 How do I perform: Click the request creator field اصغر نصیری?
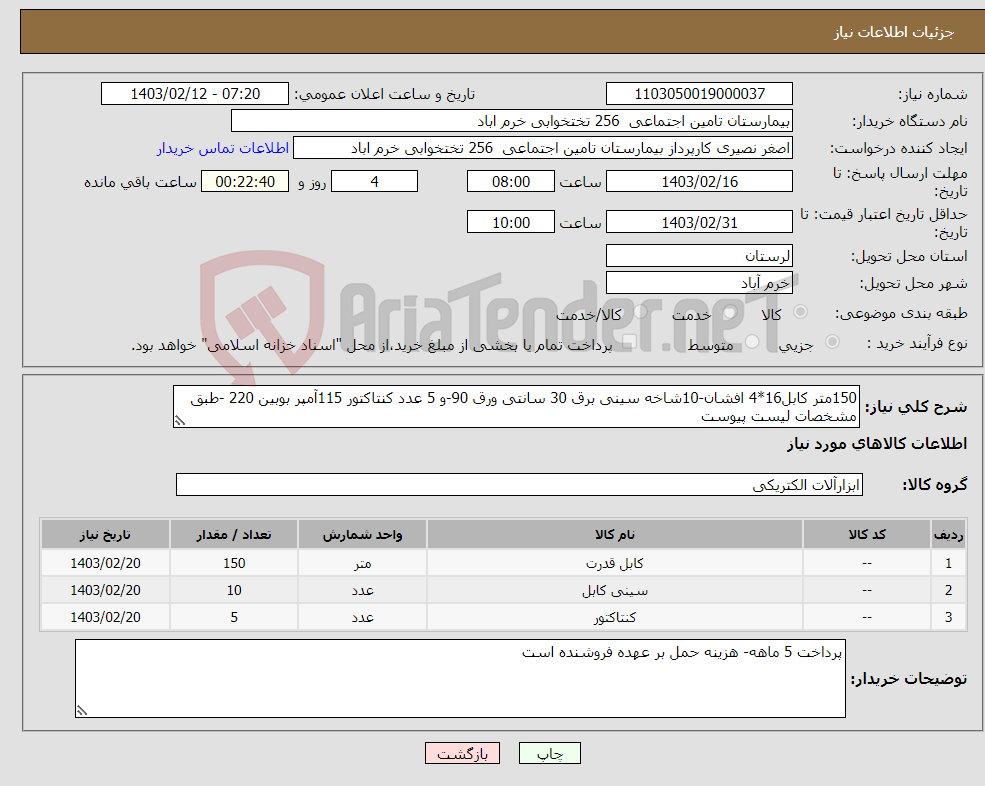click(543, 148)
